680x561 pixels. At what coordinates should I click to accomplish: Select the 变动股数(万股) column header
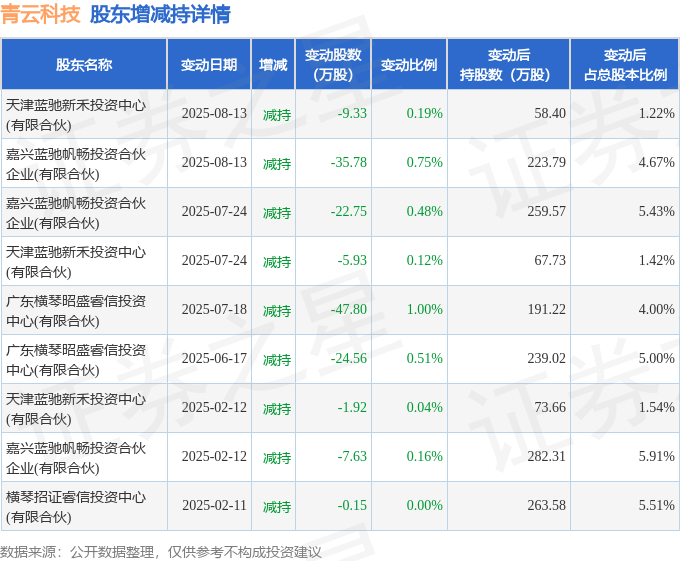pyautogui.click(x=333, y=65)
